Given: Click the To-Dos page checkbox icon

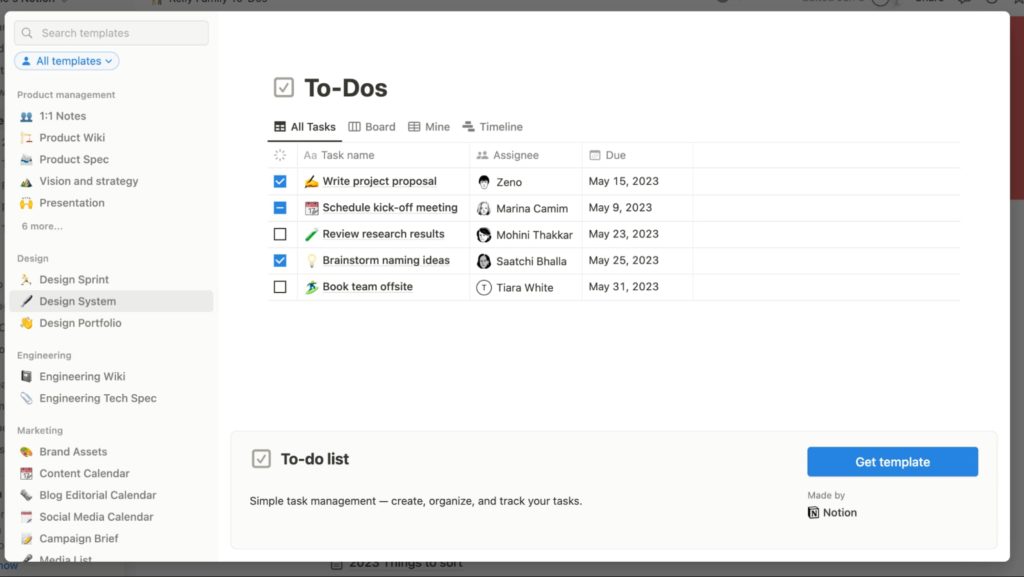Looking at the screenshot, I should tap(283, 87).
